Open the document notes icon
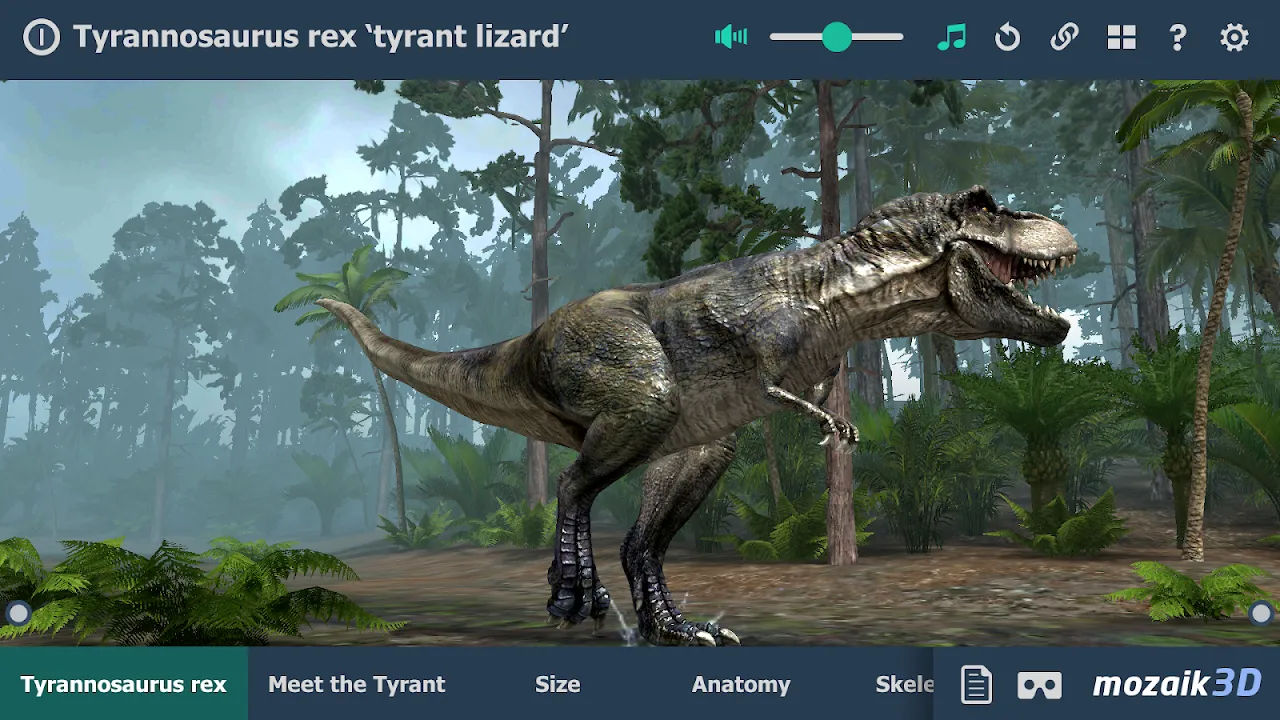1280x720 pixels. coord(976,685)
